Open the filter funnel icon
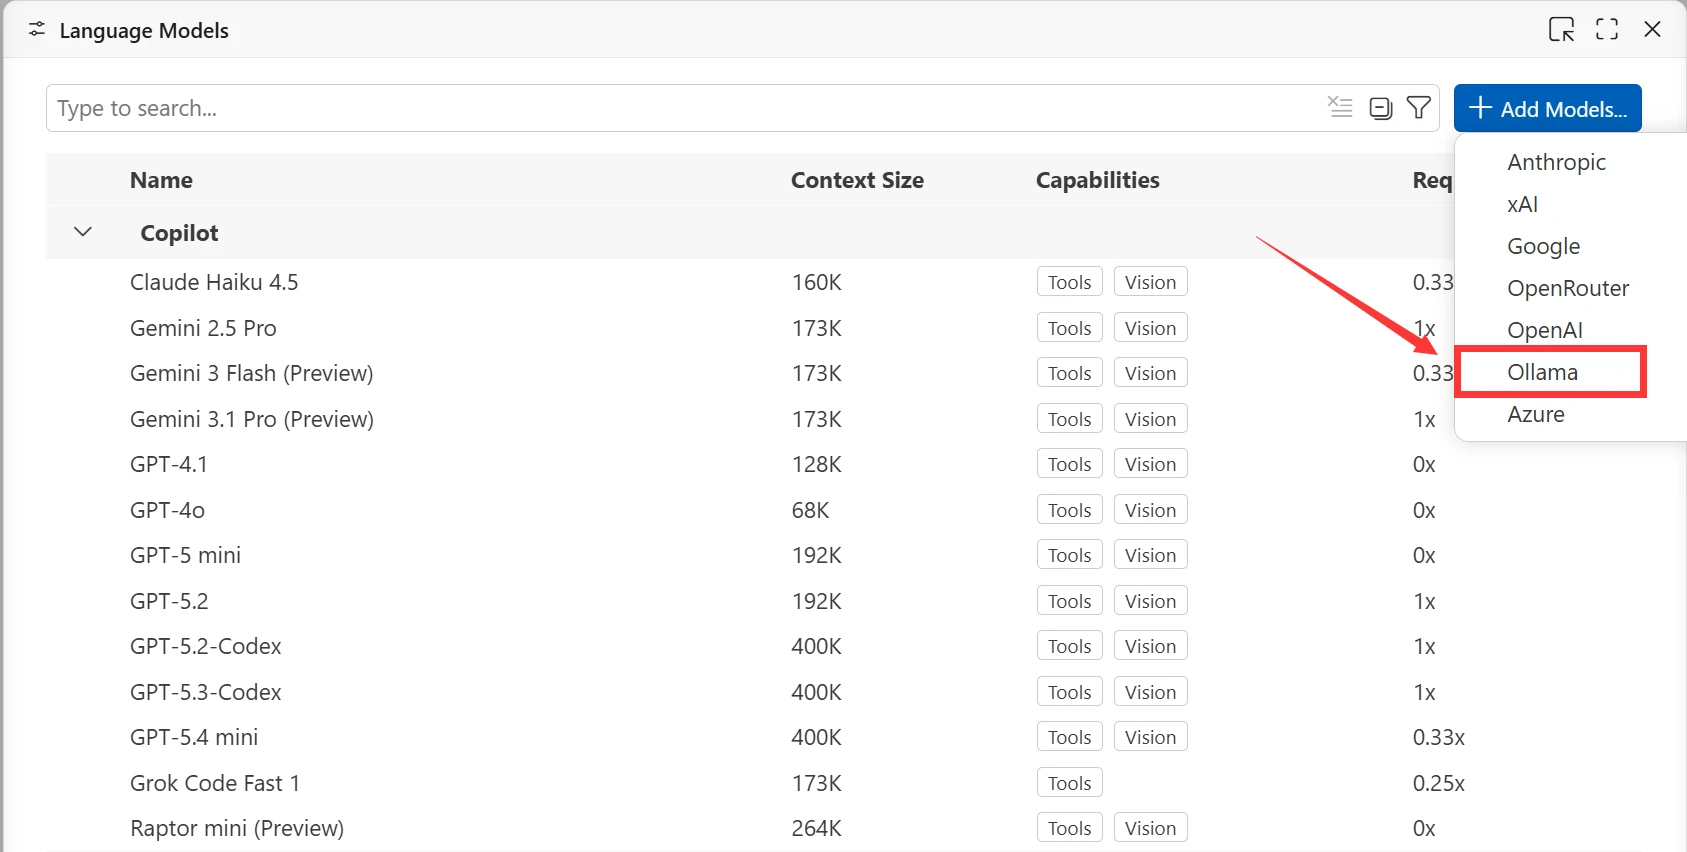 1418,107
